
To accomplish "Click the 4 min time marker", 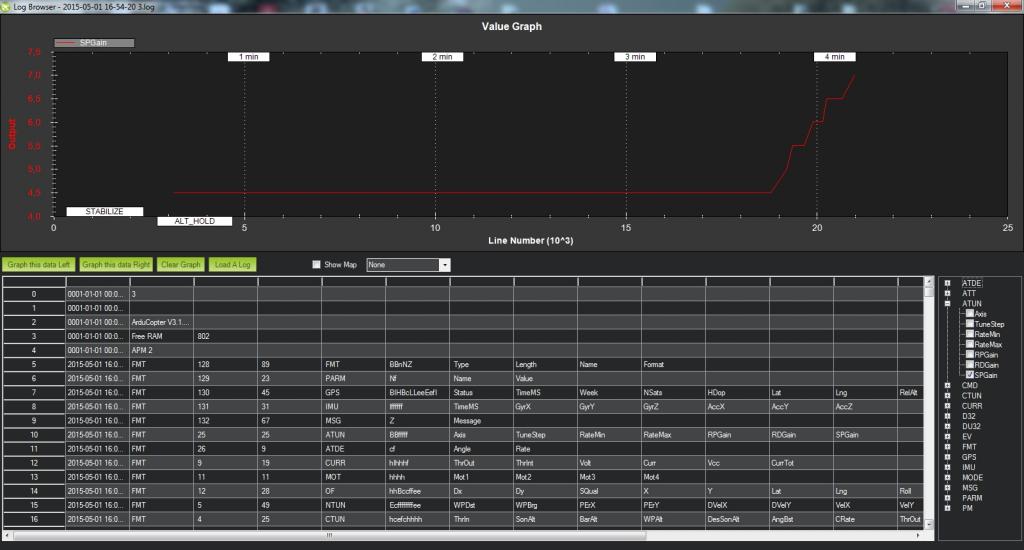I will point(835,57).
